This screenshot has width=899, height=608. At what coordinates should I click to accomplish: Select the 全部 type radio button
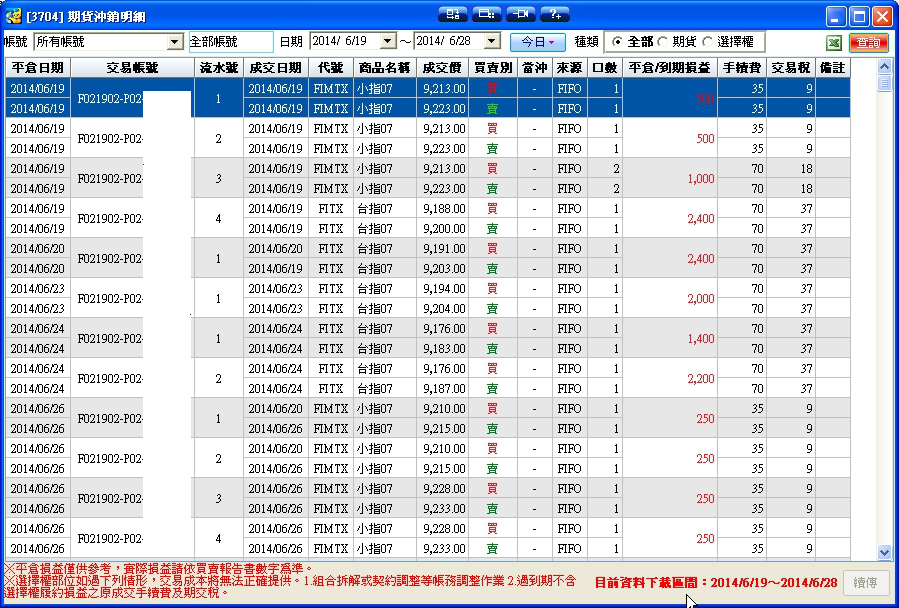[x=617, y=42]
